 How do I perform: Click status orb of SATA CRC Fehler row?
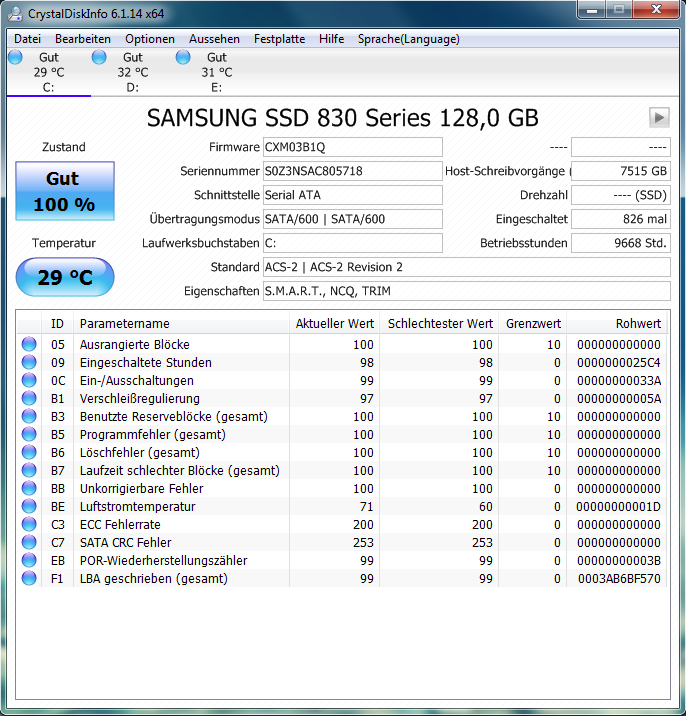tap(29, 542)
